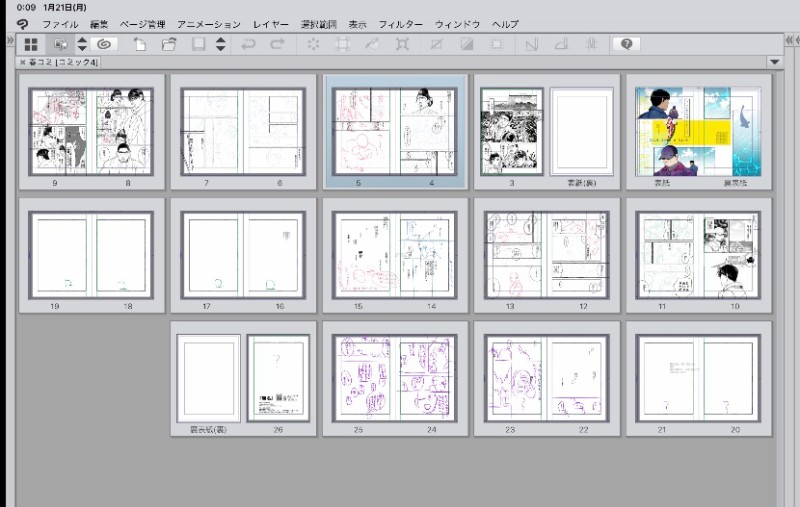
Task: Click the page manager vertical scrollbar
Action: tap(779, 288)
